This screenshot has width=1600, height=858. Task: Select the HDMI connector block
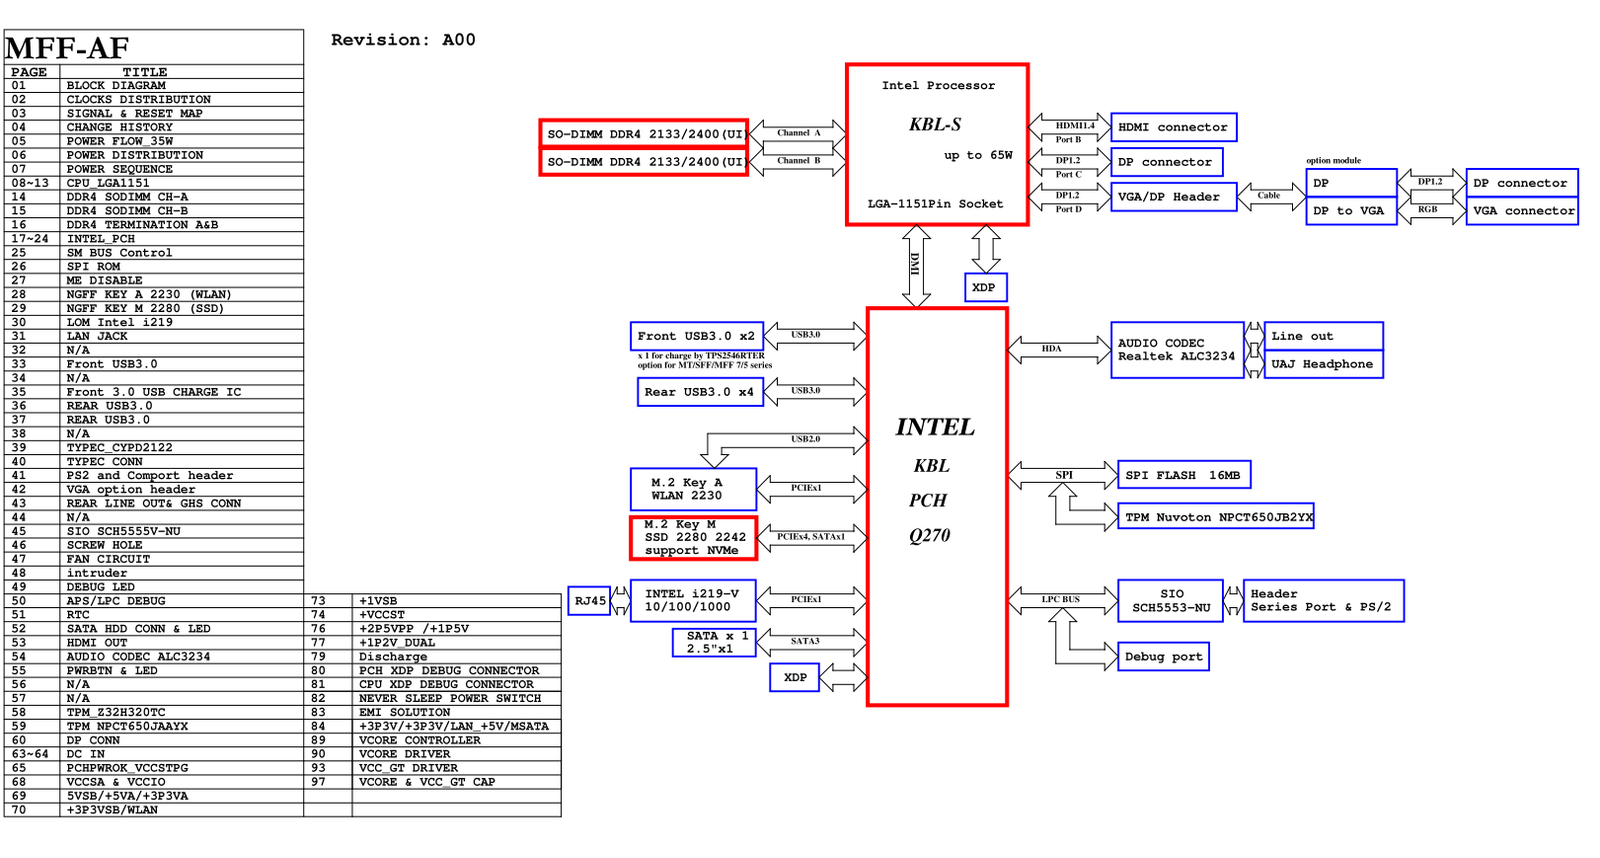(1174, 127)
